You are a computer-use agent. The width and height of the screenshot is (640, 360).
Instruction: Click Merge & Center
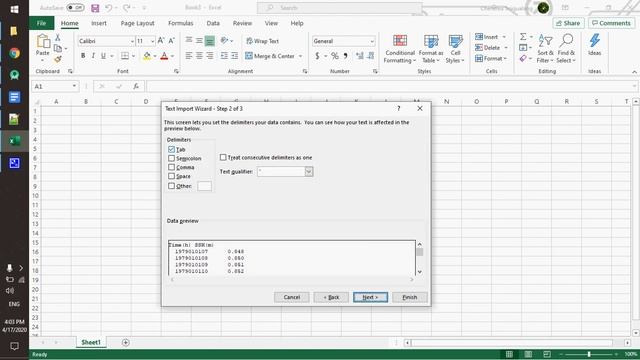pyautogui.click(x=270, y=56)
